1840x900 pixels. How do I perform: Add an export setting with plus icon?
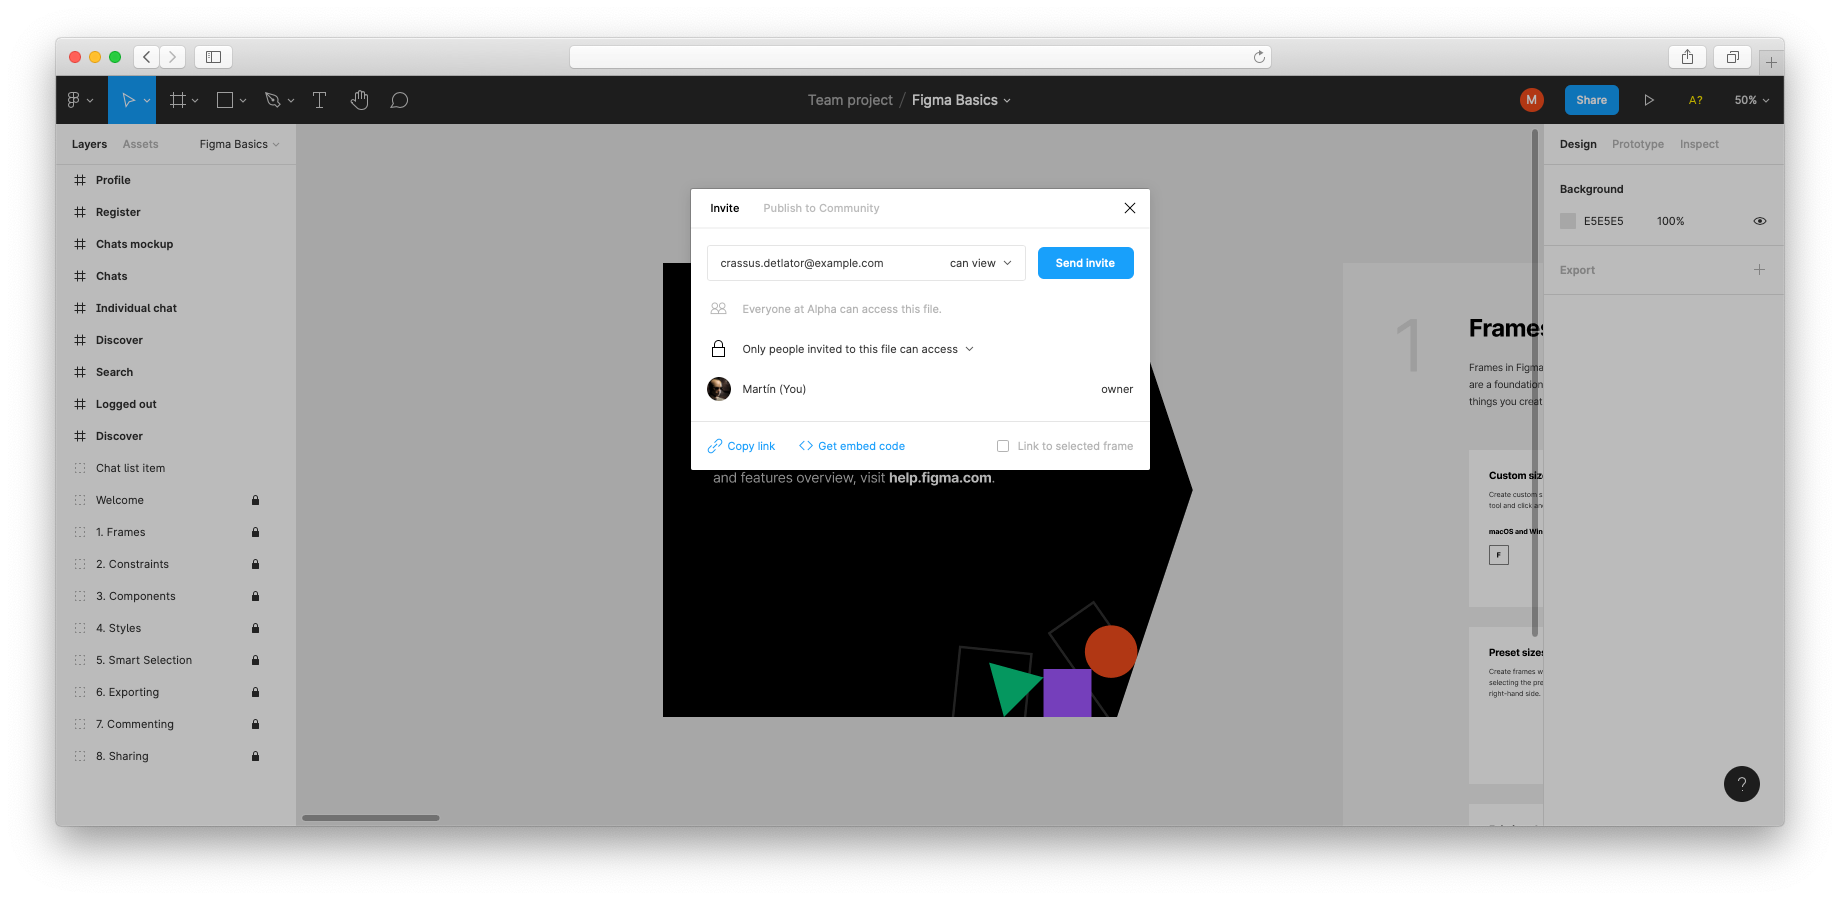tap(1759, 270)
